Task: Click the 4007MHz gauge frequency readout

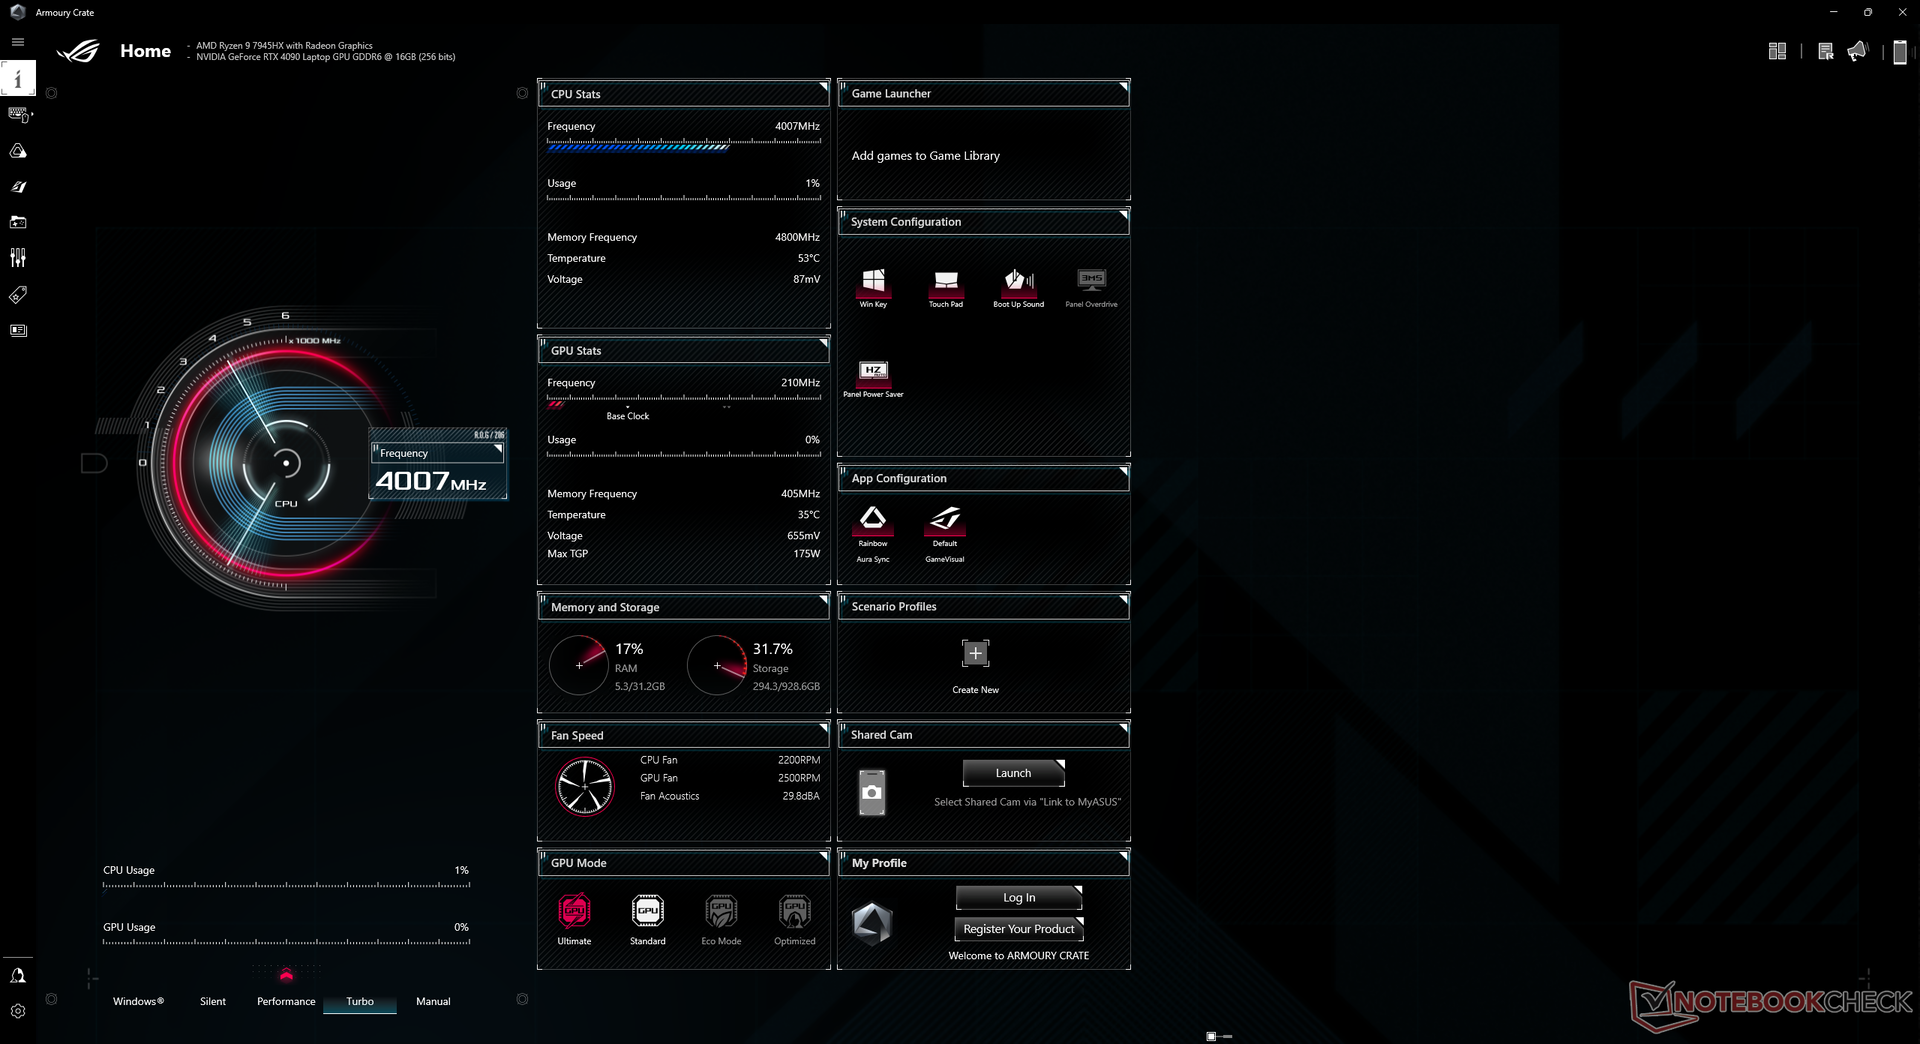Action: (431, 481)
